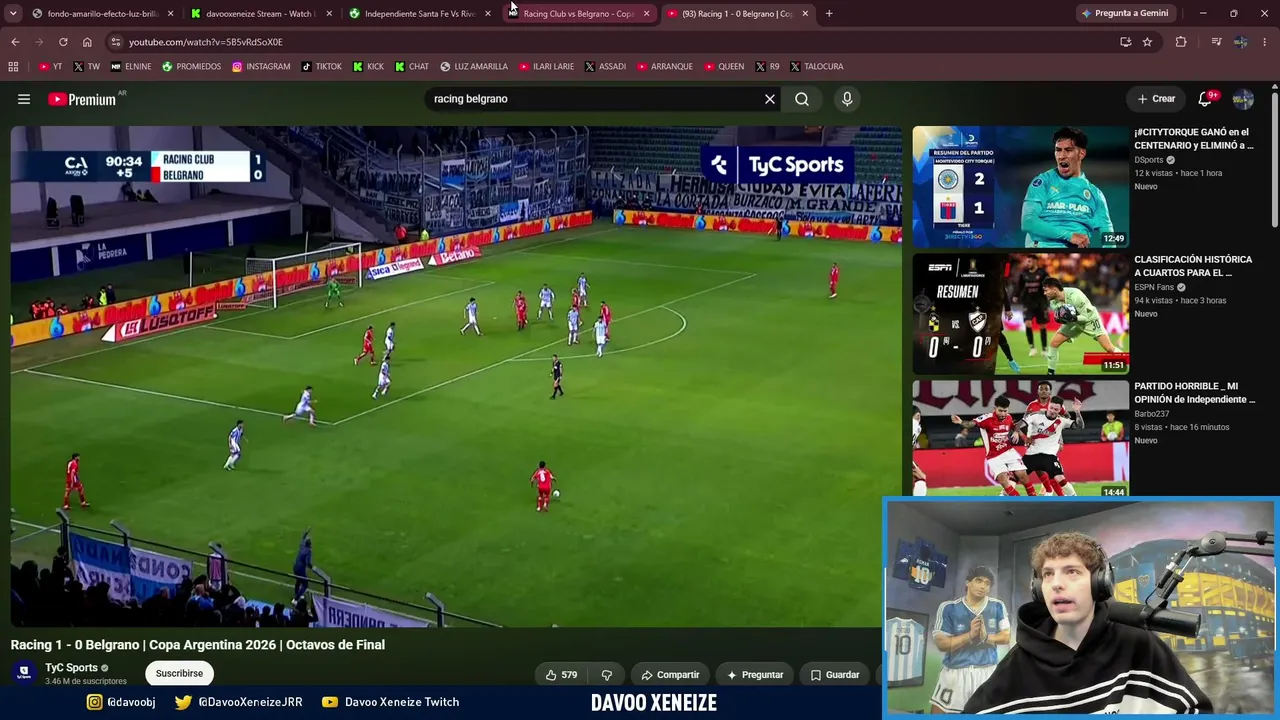Open the YouTube account avatar menu

(1243, 99)
